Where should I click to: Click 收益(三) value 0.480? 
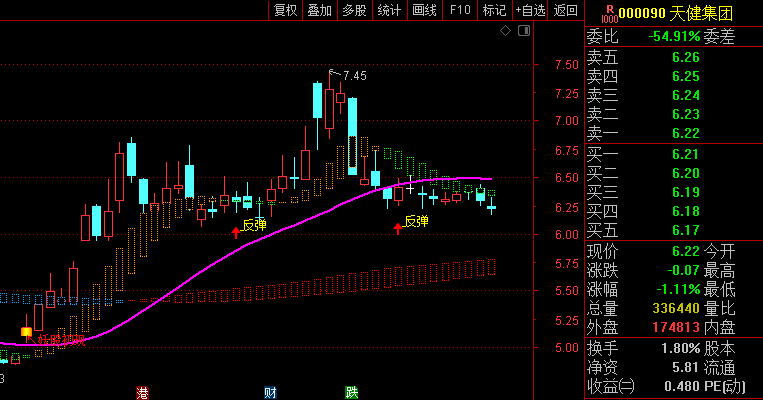[682, 386]
